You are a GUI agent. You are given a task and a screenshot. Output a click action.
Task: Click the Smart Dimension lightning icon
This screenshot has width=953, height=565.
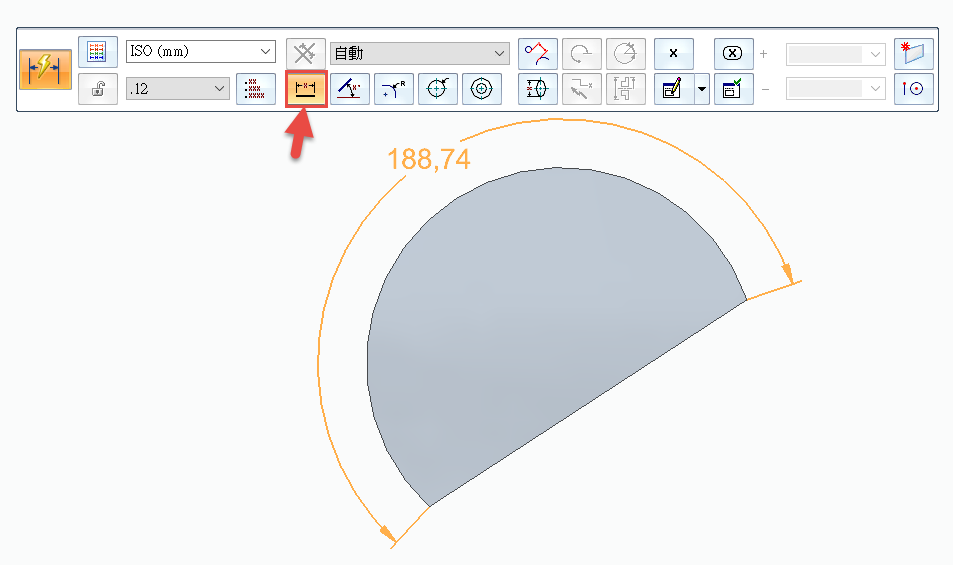(46, 70)
